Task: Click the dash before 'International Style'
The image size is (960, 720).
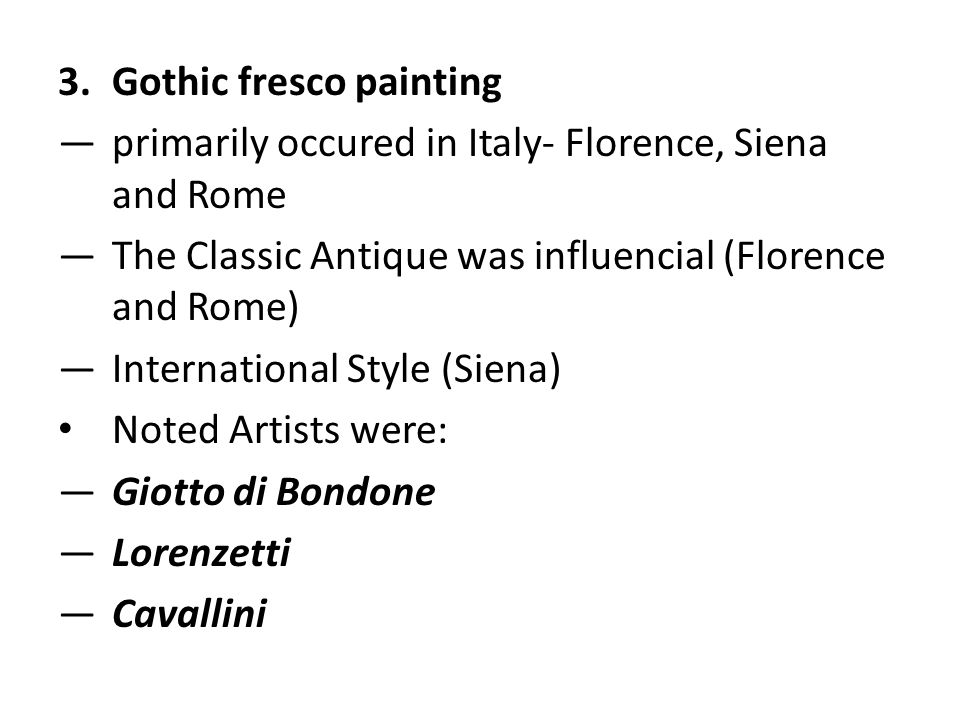Action: (x=77, y=370)
